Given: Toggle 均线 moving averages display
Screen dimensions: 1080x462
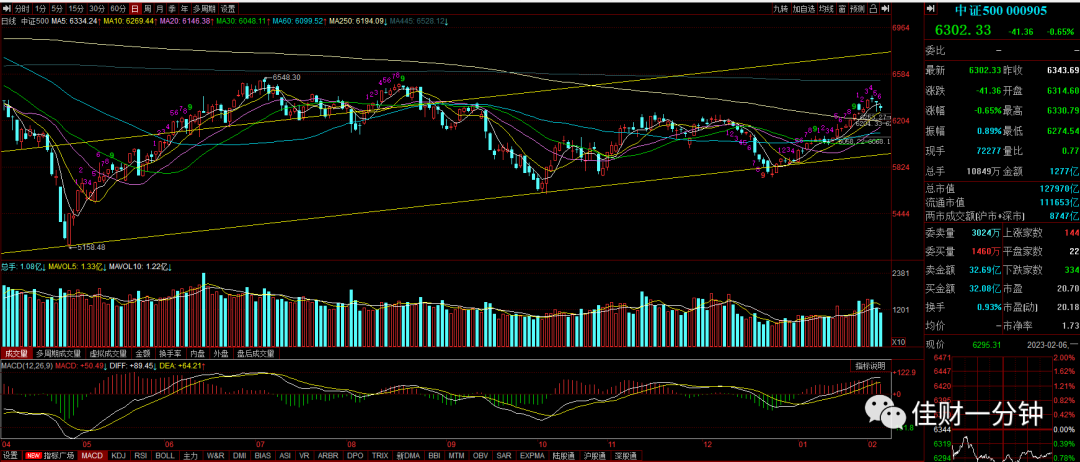Looking at the screenshot, I should click(827, 9).
